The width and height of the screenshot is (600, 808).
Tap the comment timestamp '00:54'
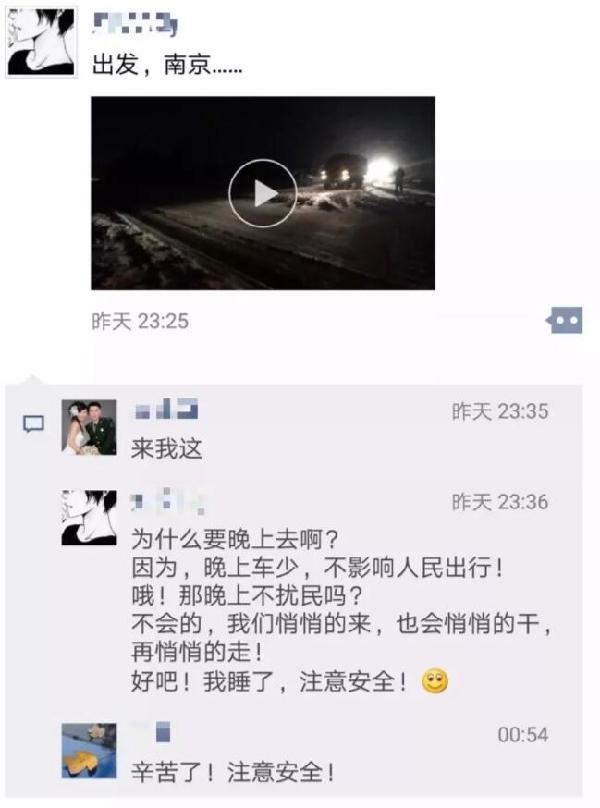(523, 734)
